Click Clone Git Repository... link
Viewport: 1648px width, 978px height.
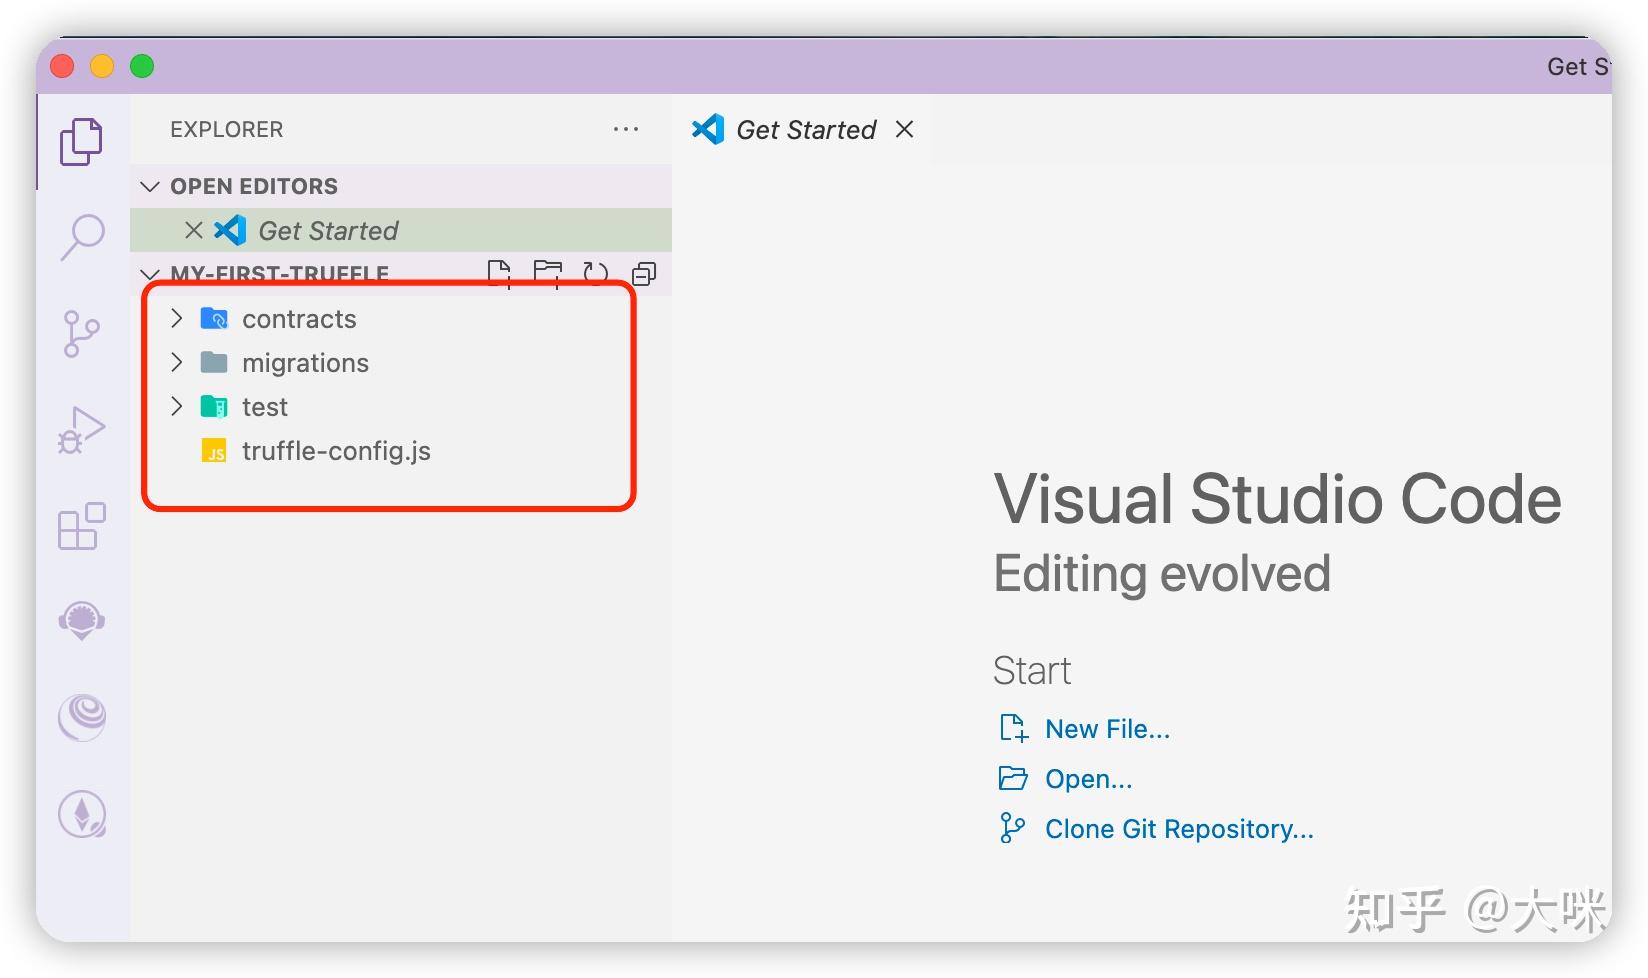1179,829
